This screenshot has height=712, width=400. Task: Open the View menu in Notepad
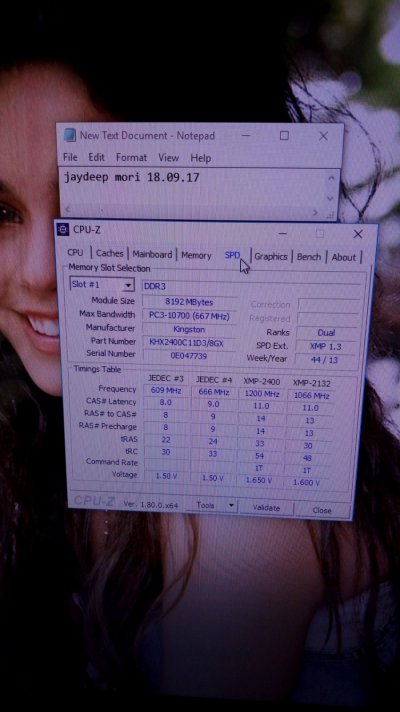tap(168, 158)
